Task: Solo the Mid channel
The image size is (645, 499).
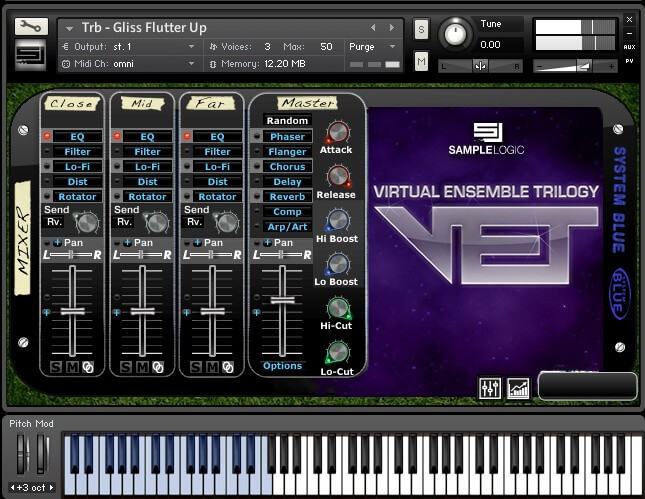Action: click(125, 367)
